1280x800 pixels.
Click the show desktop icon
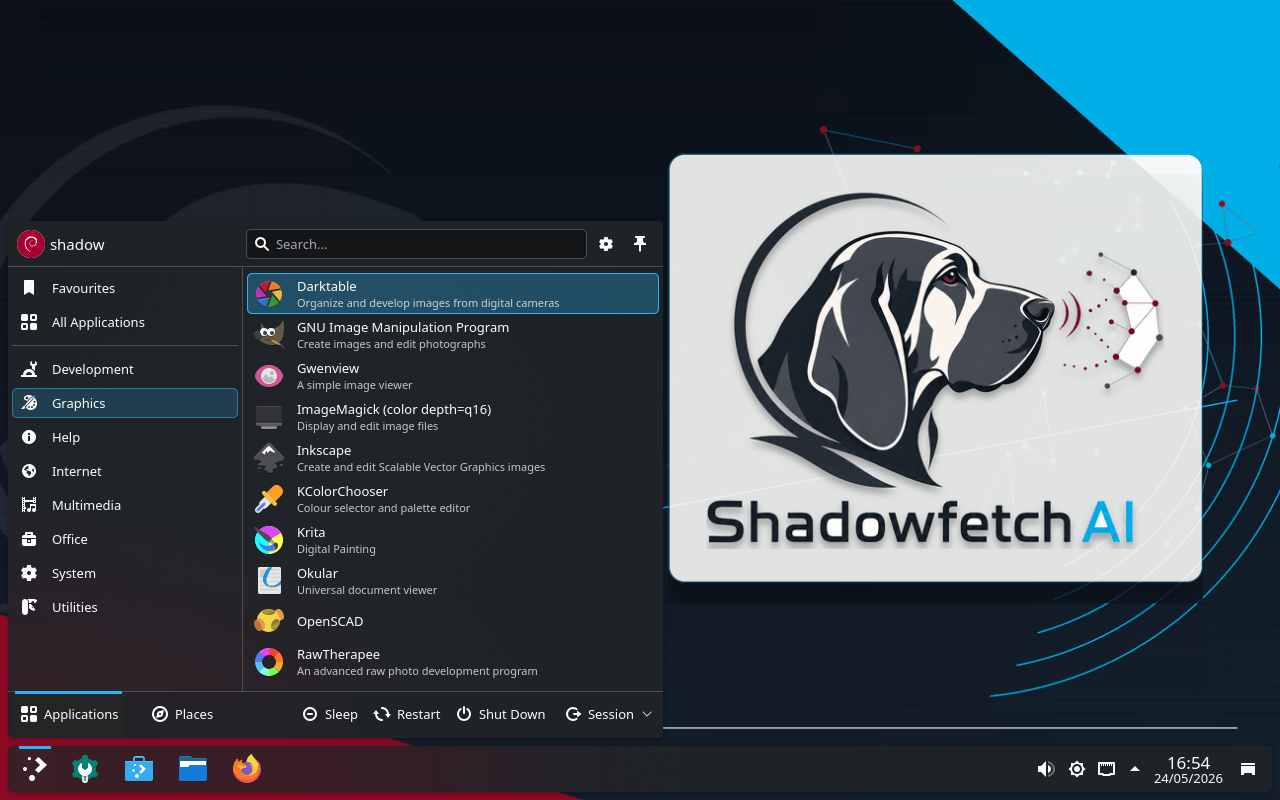coord(1248,769)
